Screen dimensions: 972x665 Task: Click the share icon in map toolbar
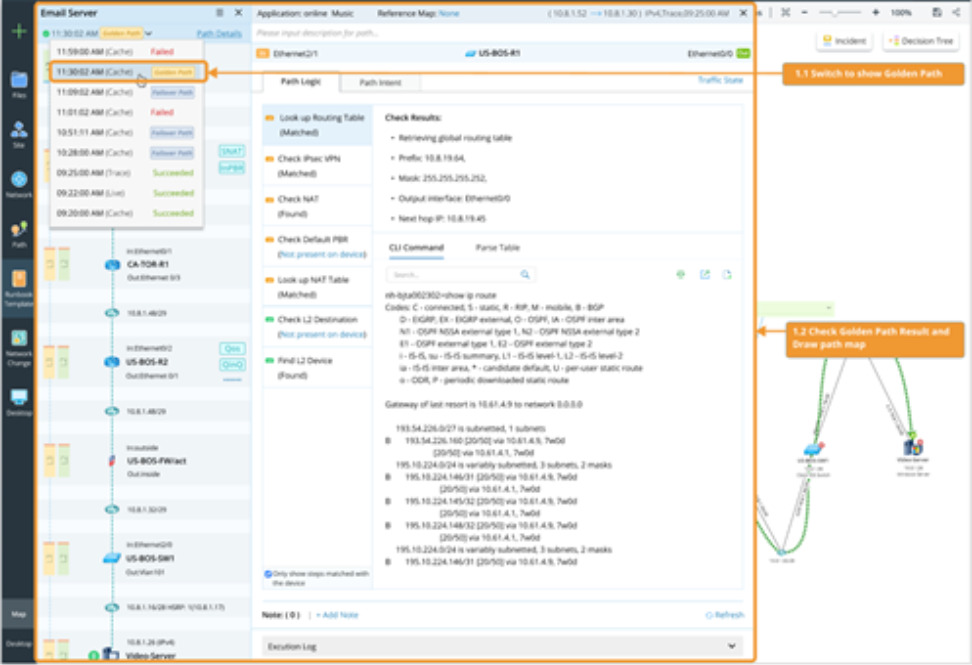click(957, 12)
